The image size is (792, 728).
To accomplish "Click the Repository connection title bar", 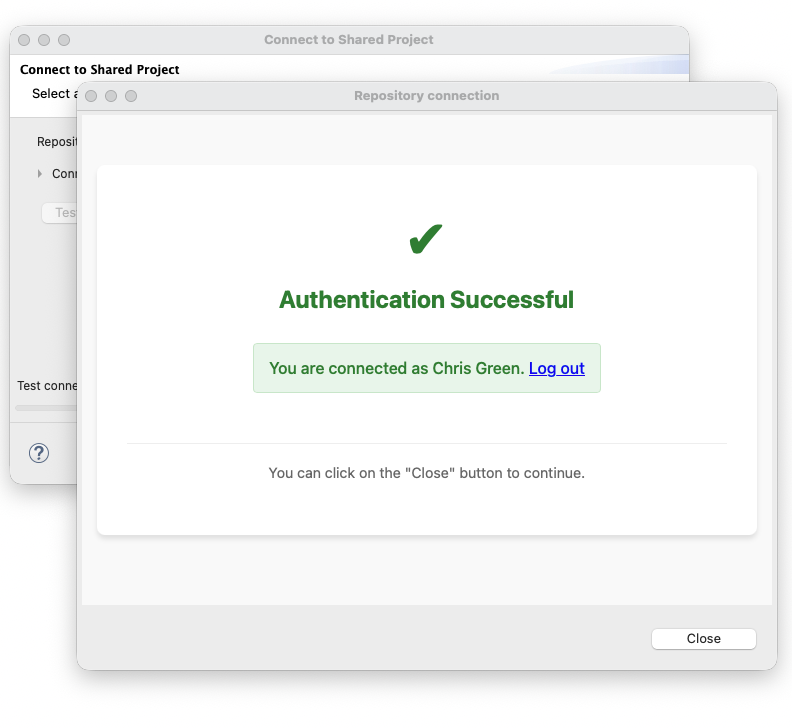I will 426,96.
